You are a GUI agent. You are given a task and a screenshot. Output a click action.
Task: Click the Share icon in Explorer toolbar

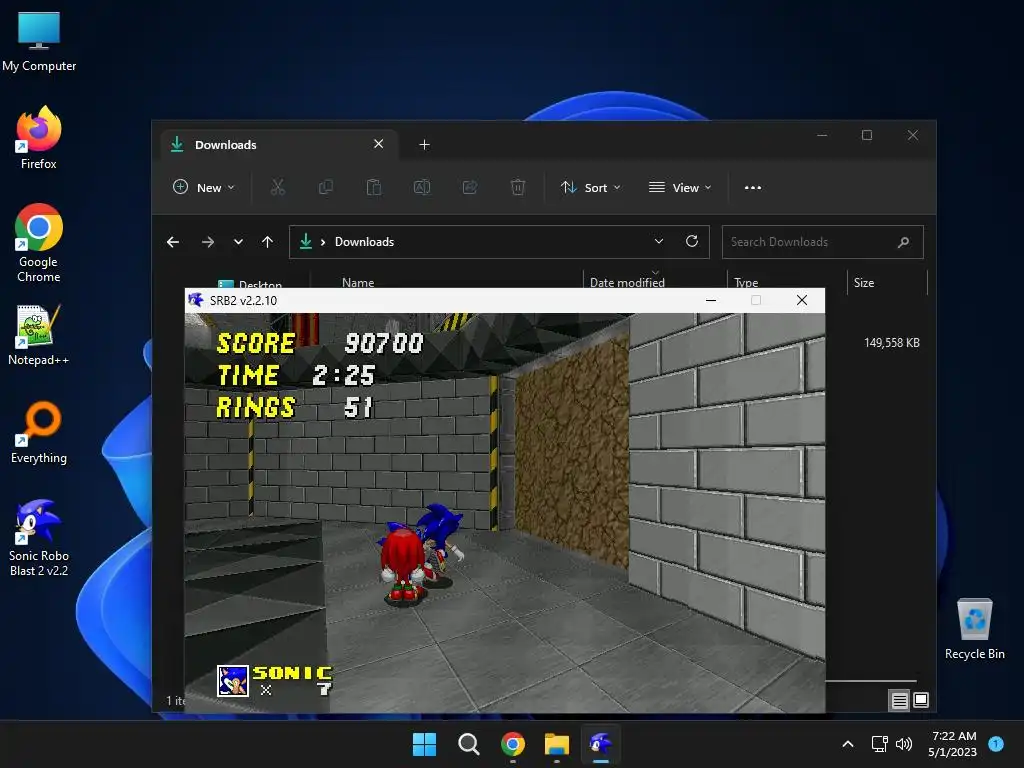pos(470,187)
